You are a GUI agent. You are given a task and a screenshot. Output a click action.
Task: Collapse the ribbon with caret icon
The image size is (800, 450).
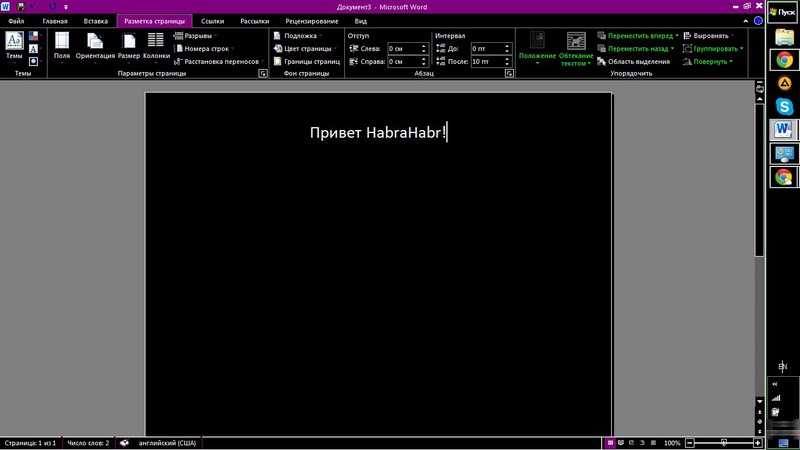(x=746, y=21)
